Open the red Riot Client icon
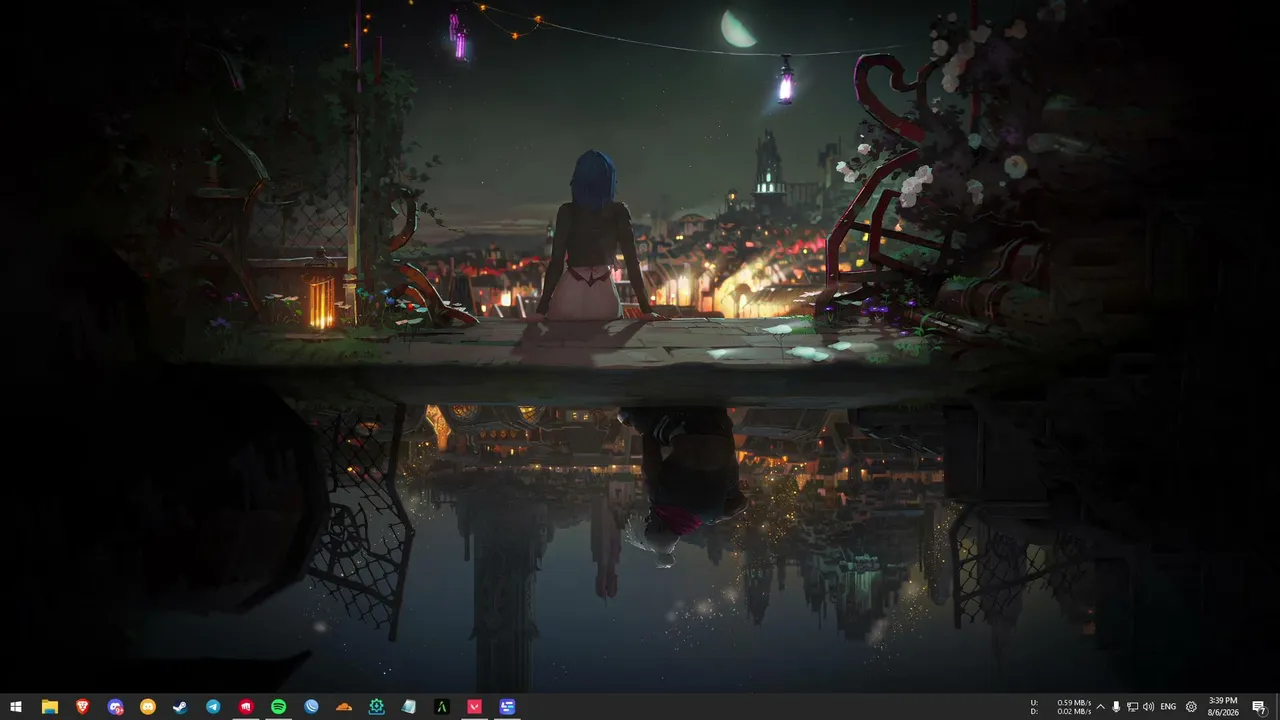 (246, 707)
